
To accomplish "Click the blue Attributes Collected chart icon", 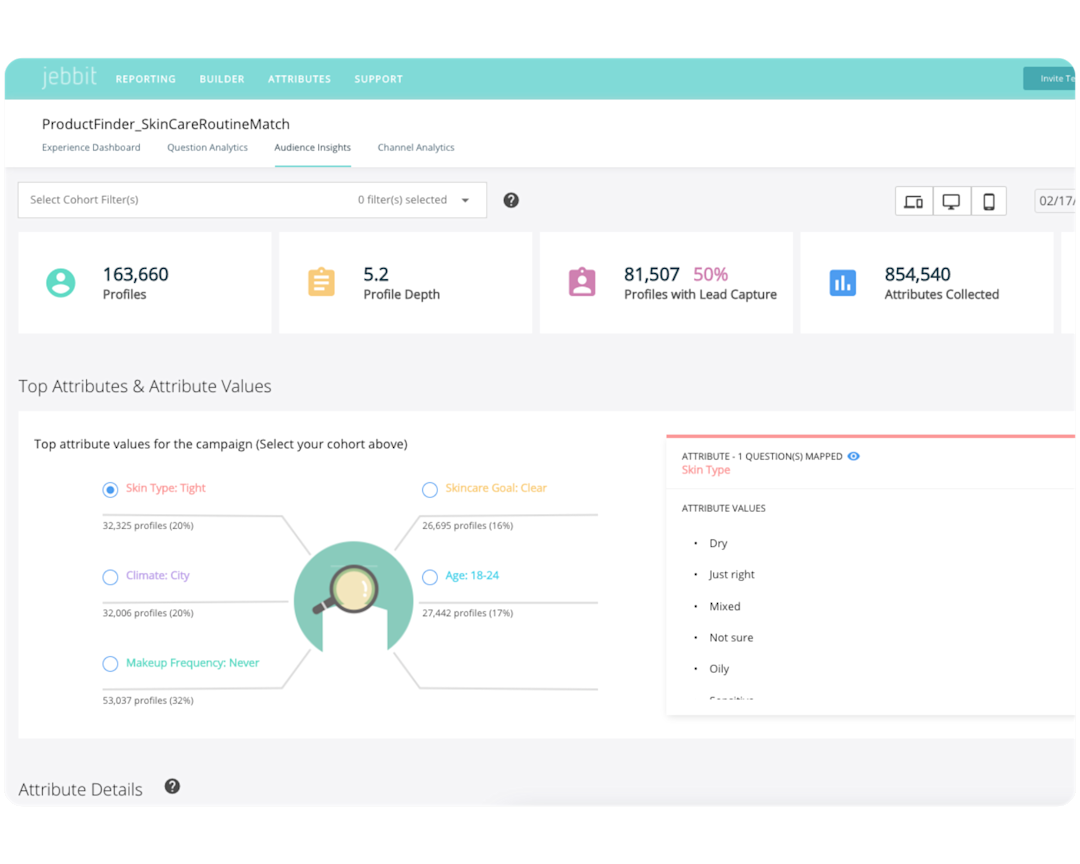I will (842, 282).
